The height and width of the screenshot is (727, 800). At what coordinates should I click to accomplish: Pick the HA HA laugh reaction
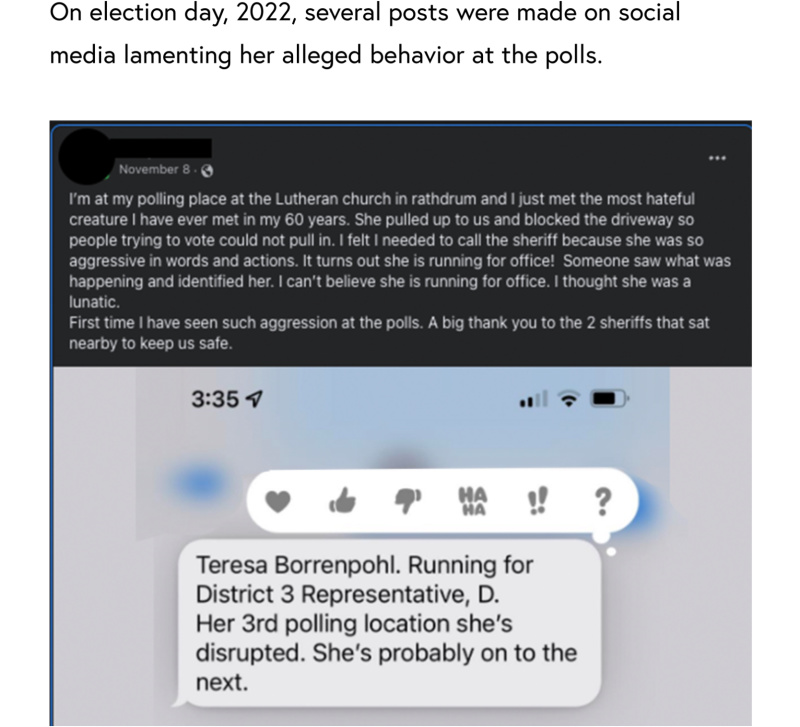pos(473,501)
